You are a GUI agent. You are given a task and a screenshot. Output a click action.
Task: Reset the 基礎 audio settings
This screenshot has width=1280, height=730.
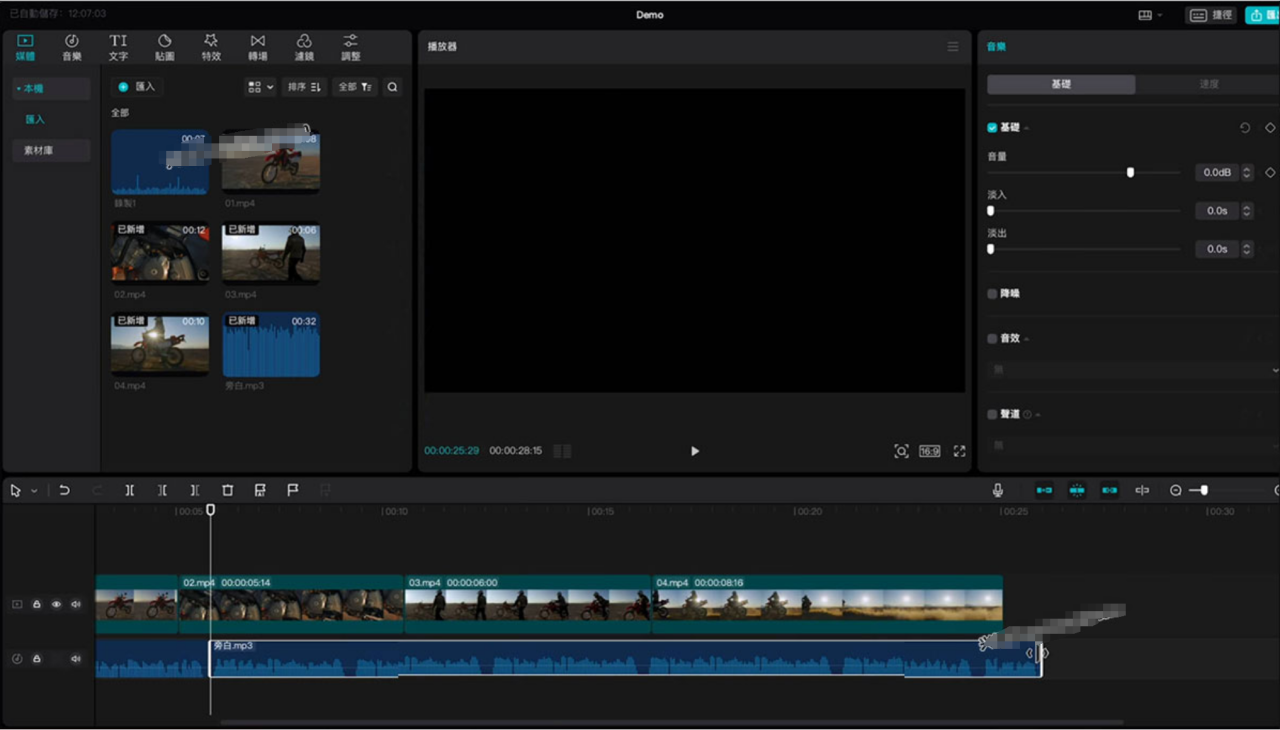click(1245, 128)
